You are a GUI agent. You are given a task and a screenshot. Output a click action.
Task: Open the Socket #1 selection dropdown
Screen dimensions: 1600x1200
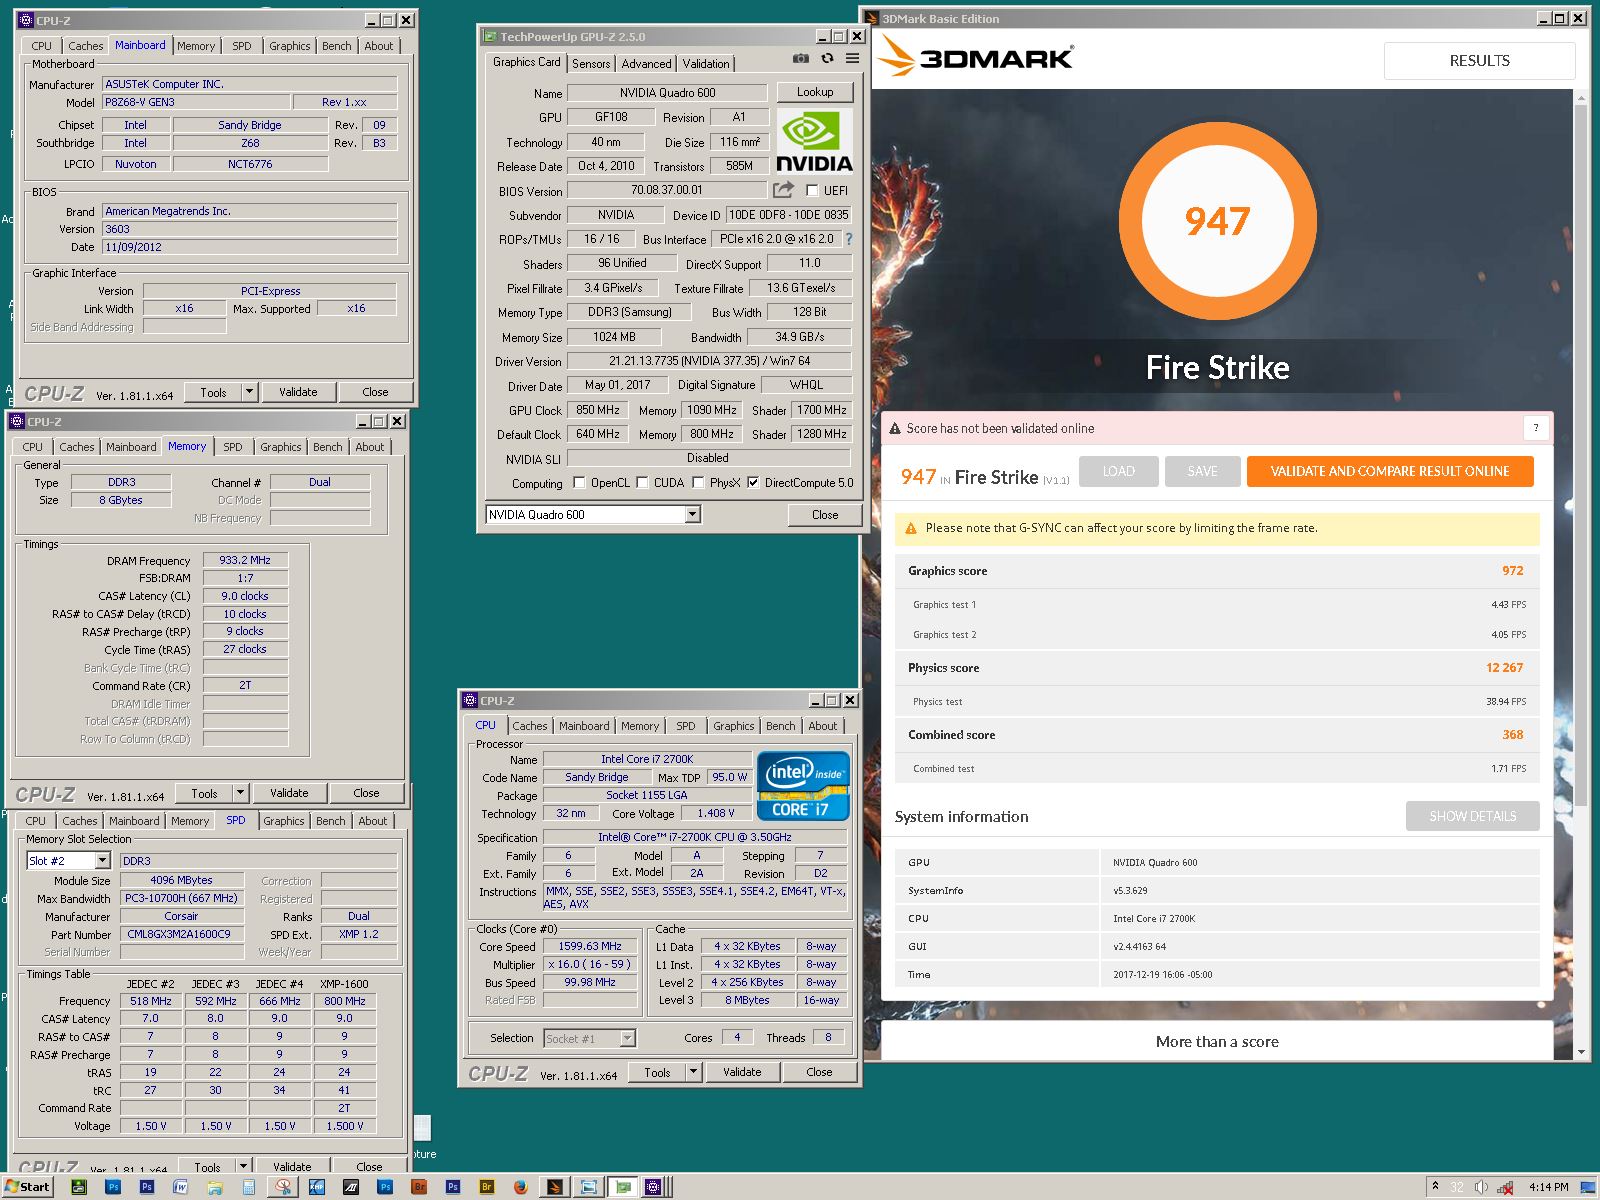click(627, 1039)
